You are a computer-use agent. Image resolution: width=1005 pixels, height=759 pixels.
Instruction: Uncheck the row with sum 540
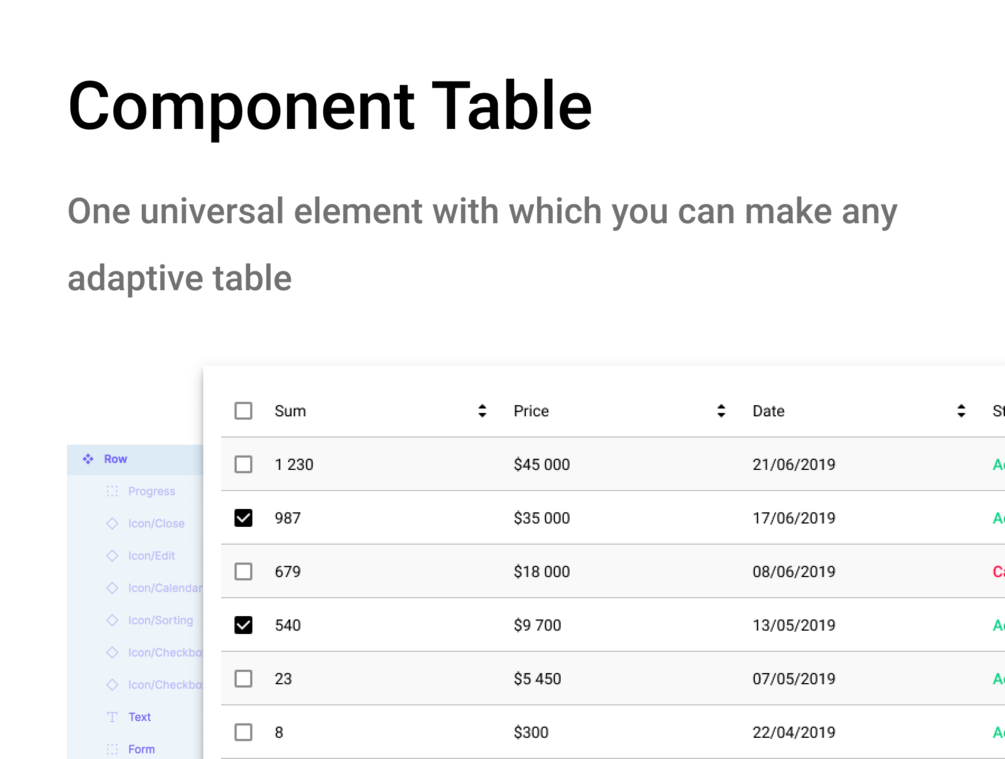pyautogui.click(x=243, y=625)
